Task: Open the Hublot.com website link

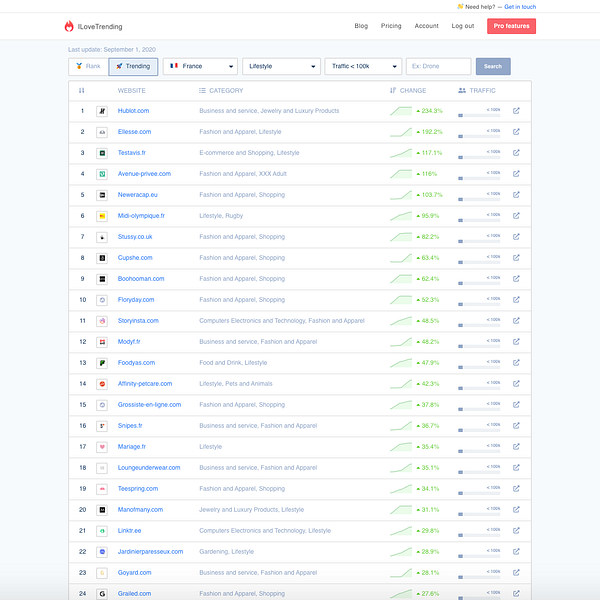Action: pos(133,111)
